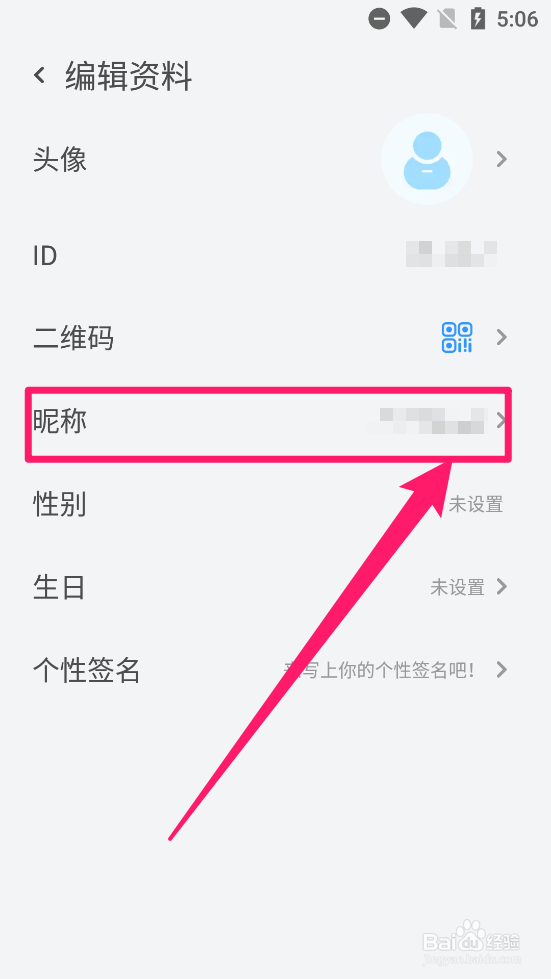Tap the battery charging status icon

click(477, 19)
